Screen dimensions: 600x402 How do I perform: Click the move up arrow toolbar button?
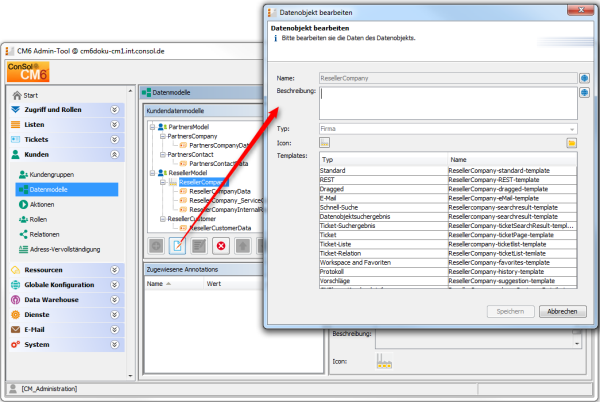(x=243, y=246)
